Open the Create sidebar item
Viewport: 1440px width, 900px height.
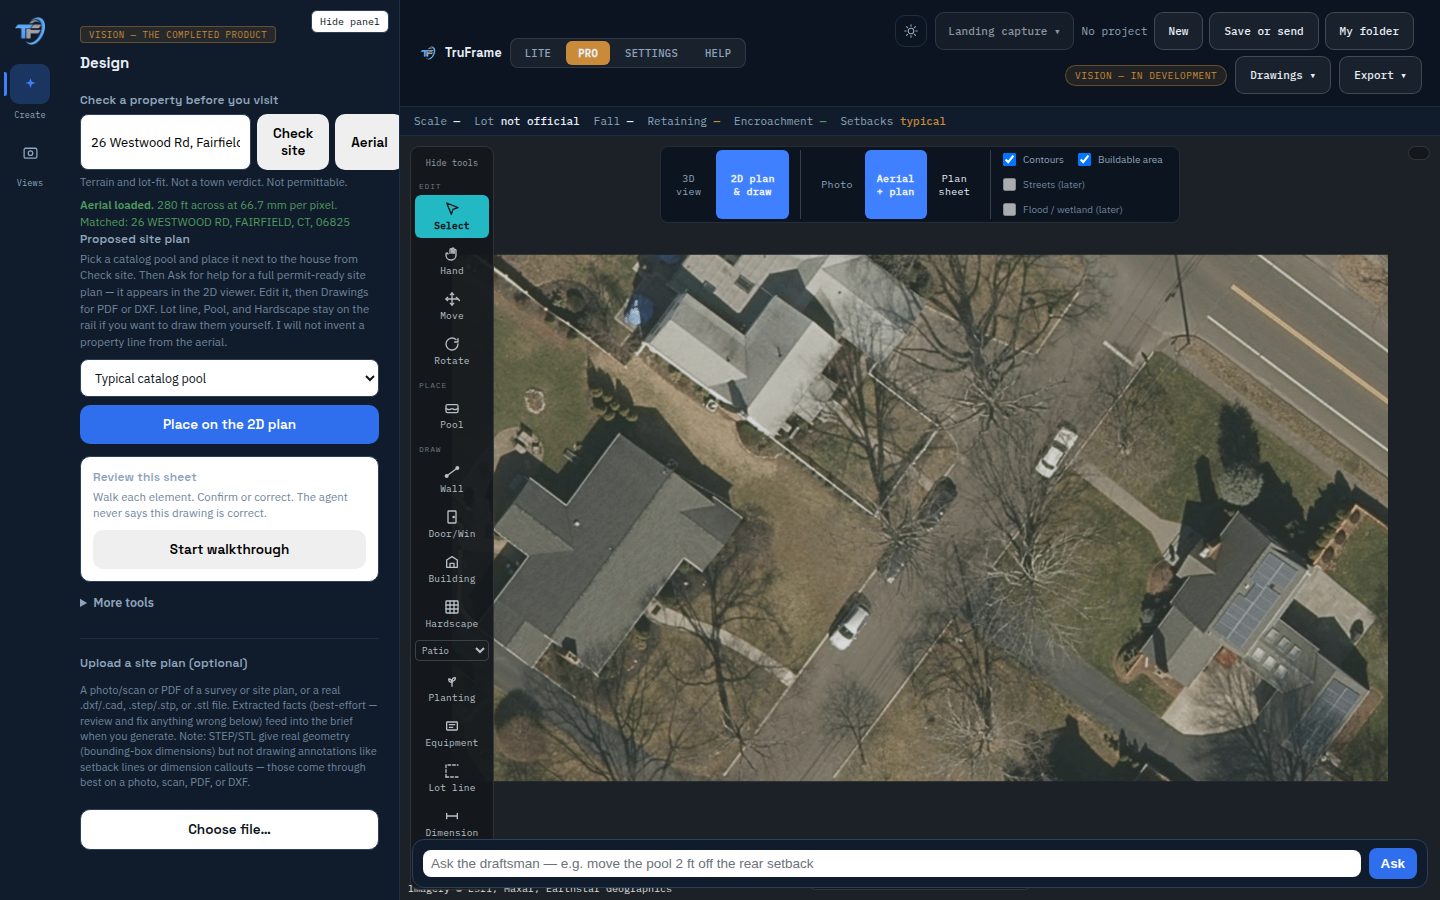30,93
